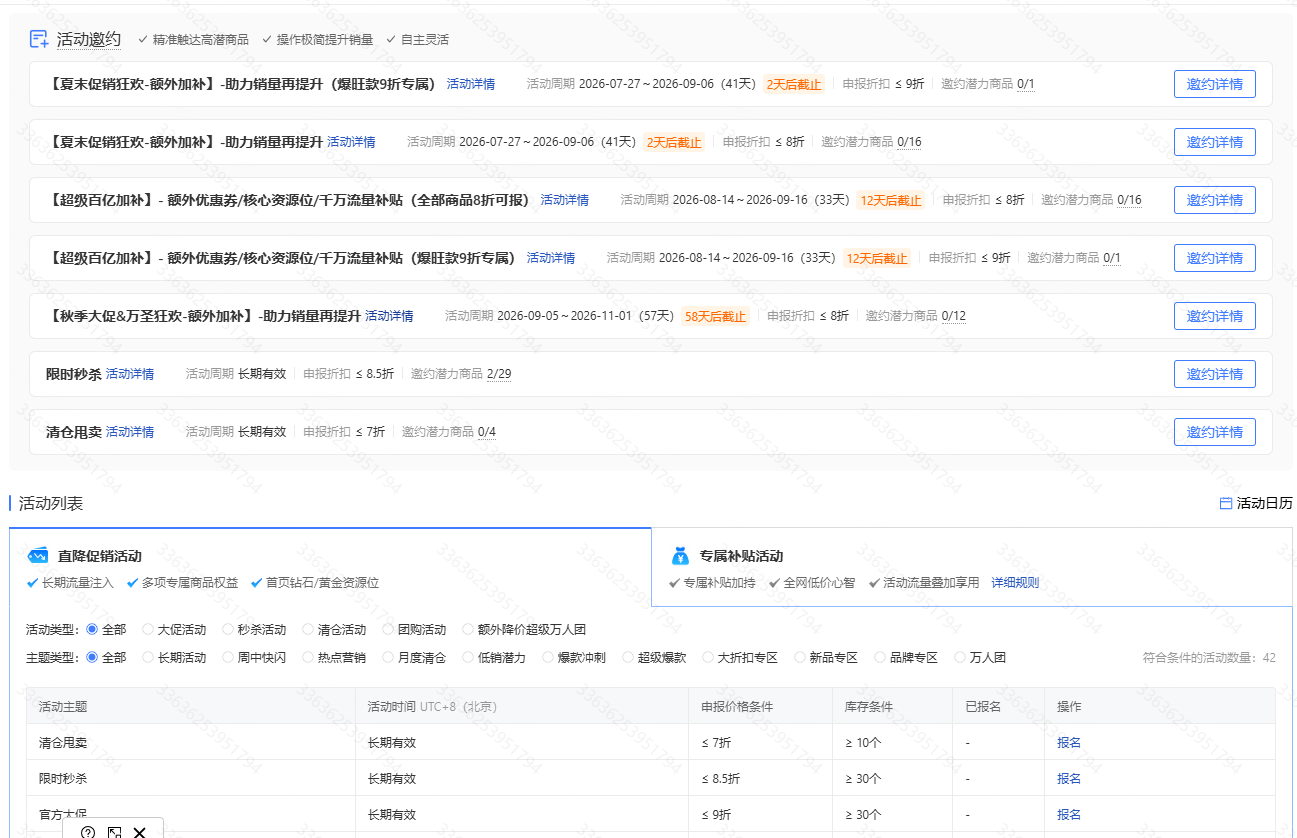Click 报名 in 官方大促 table row
This screenshot has width=1297, height=838.
click(x=1069, y=814)
